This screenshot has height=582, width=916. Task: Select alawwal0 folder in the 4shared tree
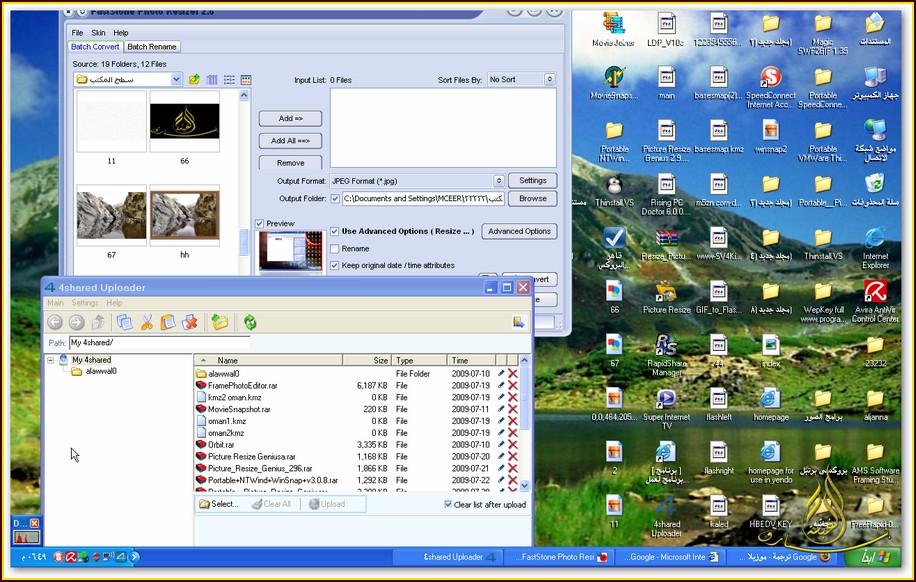click(x=101, y=371)
